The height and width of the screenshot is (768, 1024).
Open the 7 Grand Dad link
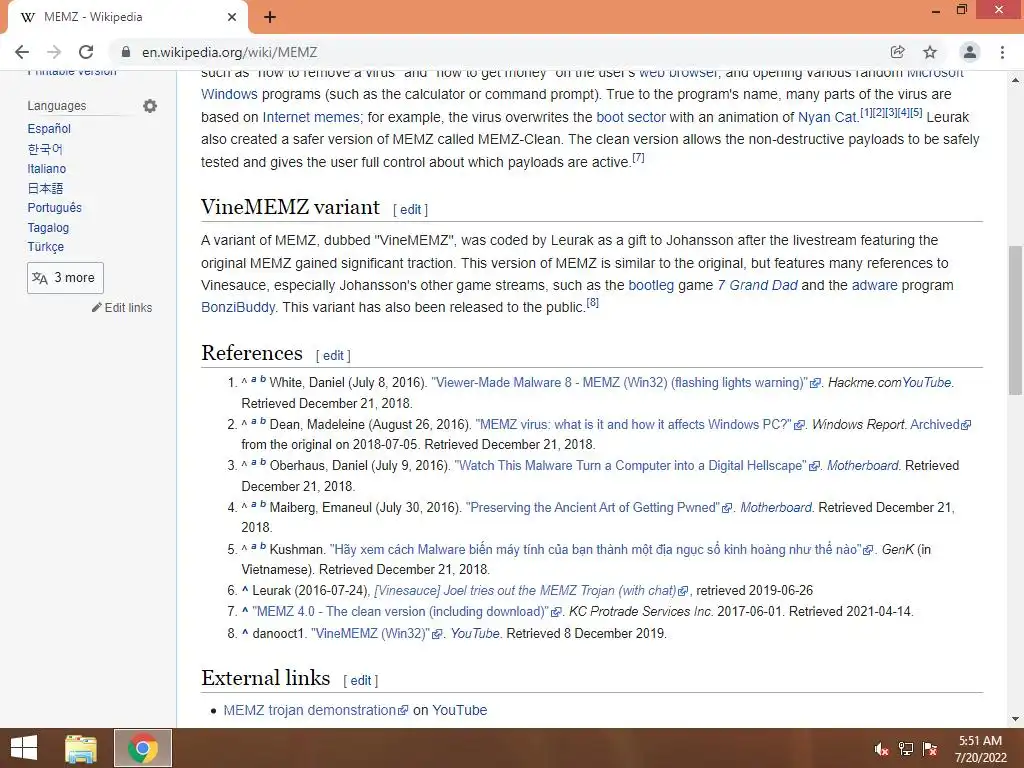[758, 285]
